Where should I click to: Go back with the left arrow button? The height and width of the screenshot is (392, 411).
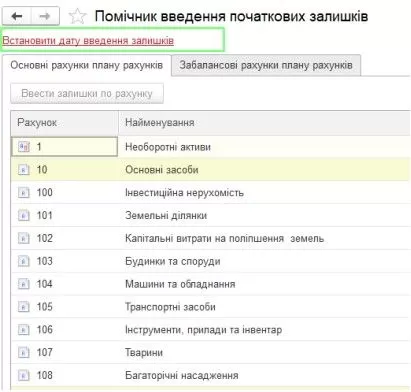(17, 16)
